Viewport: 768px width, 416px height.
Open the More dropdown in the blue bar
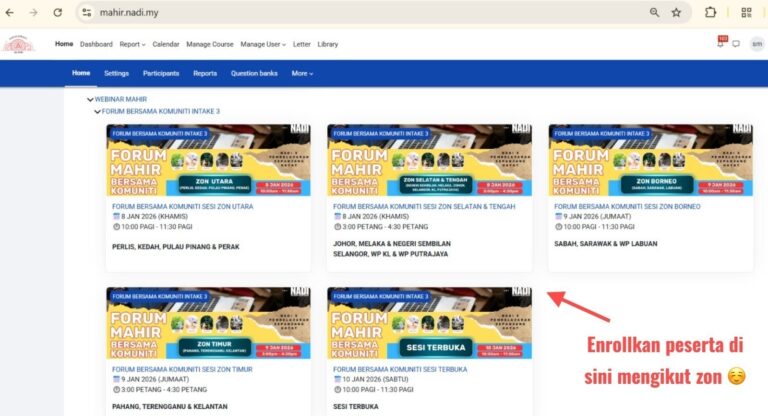coord(302,73)
